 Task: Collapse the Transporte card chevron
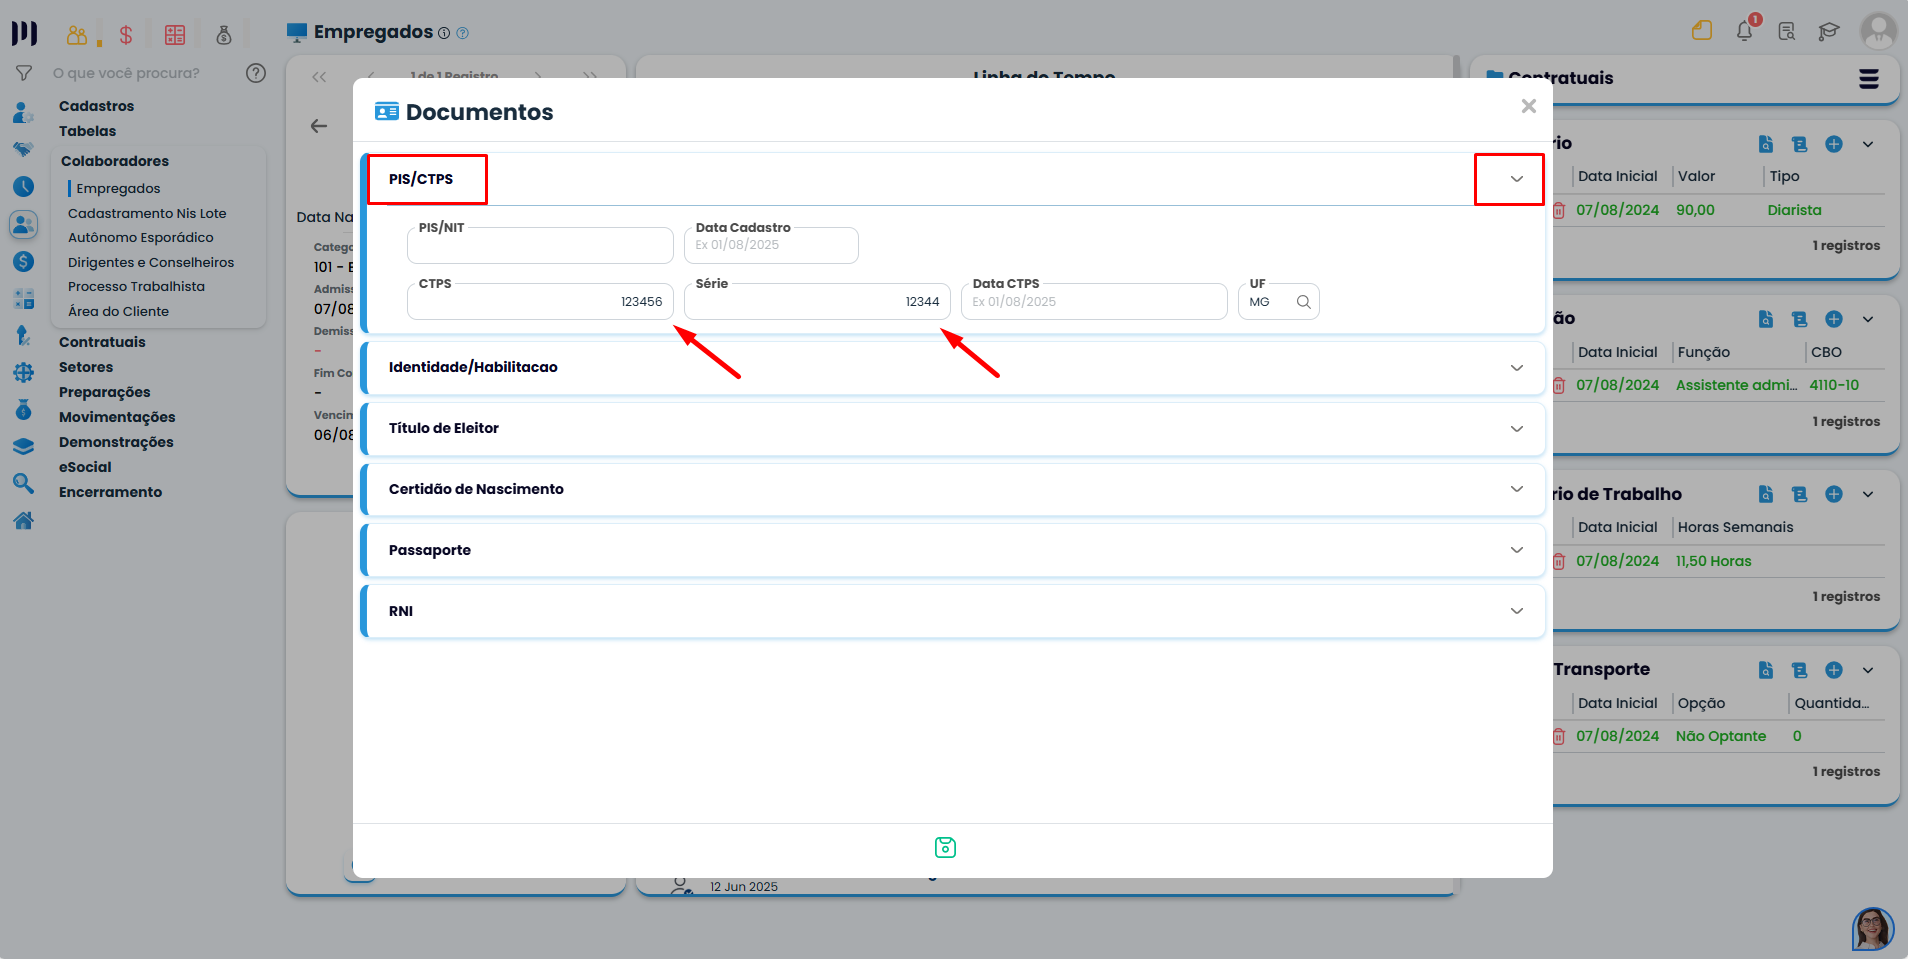(1868, 670)
